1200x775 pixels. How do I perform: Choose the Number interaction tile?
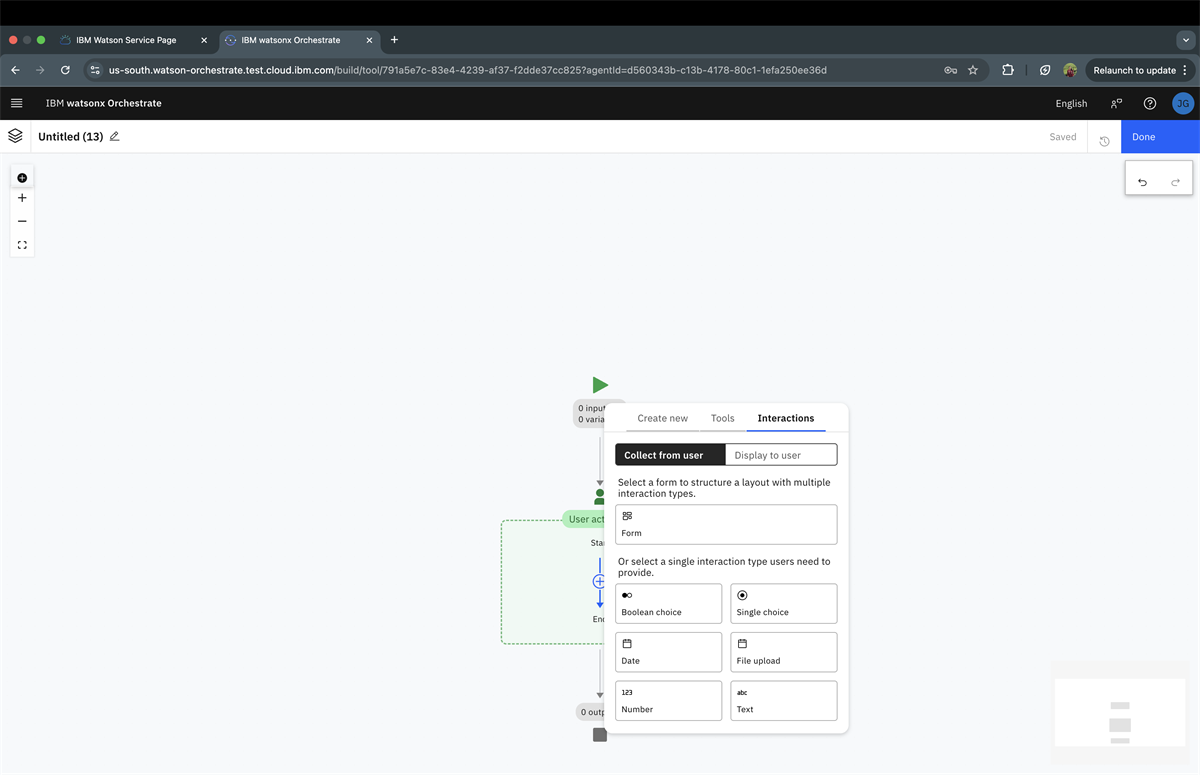tap(669, 701)
